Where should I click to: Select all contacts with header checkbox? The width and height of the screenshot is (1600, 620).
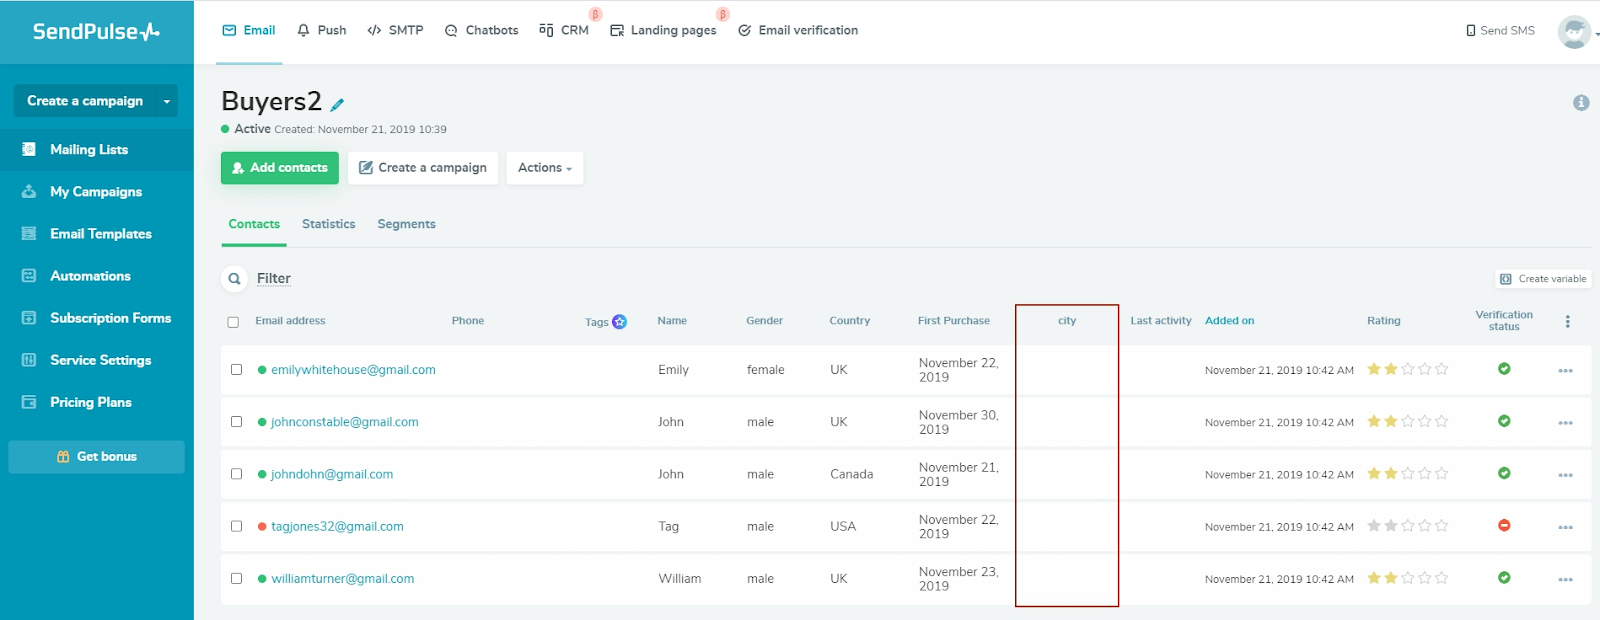[x=233, y=322]
